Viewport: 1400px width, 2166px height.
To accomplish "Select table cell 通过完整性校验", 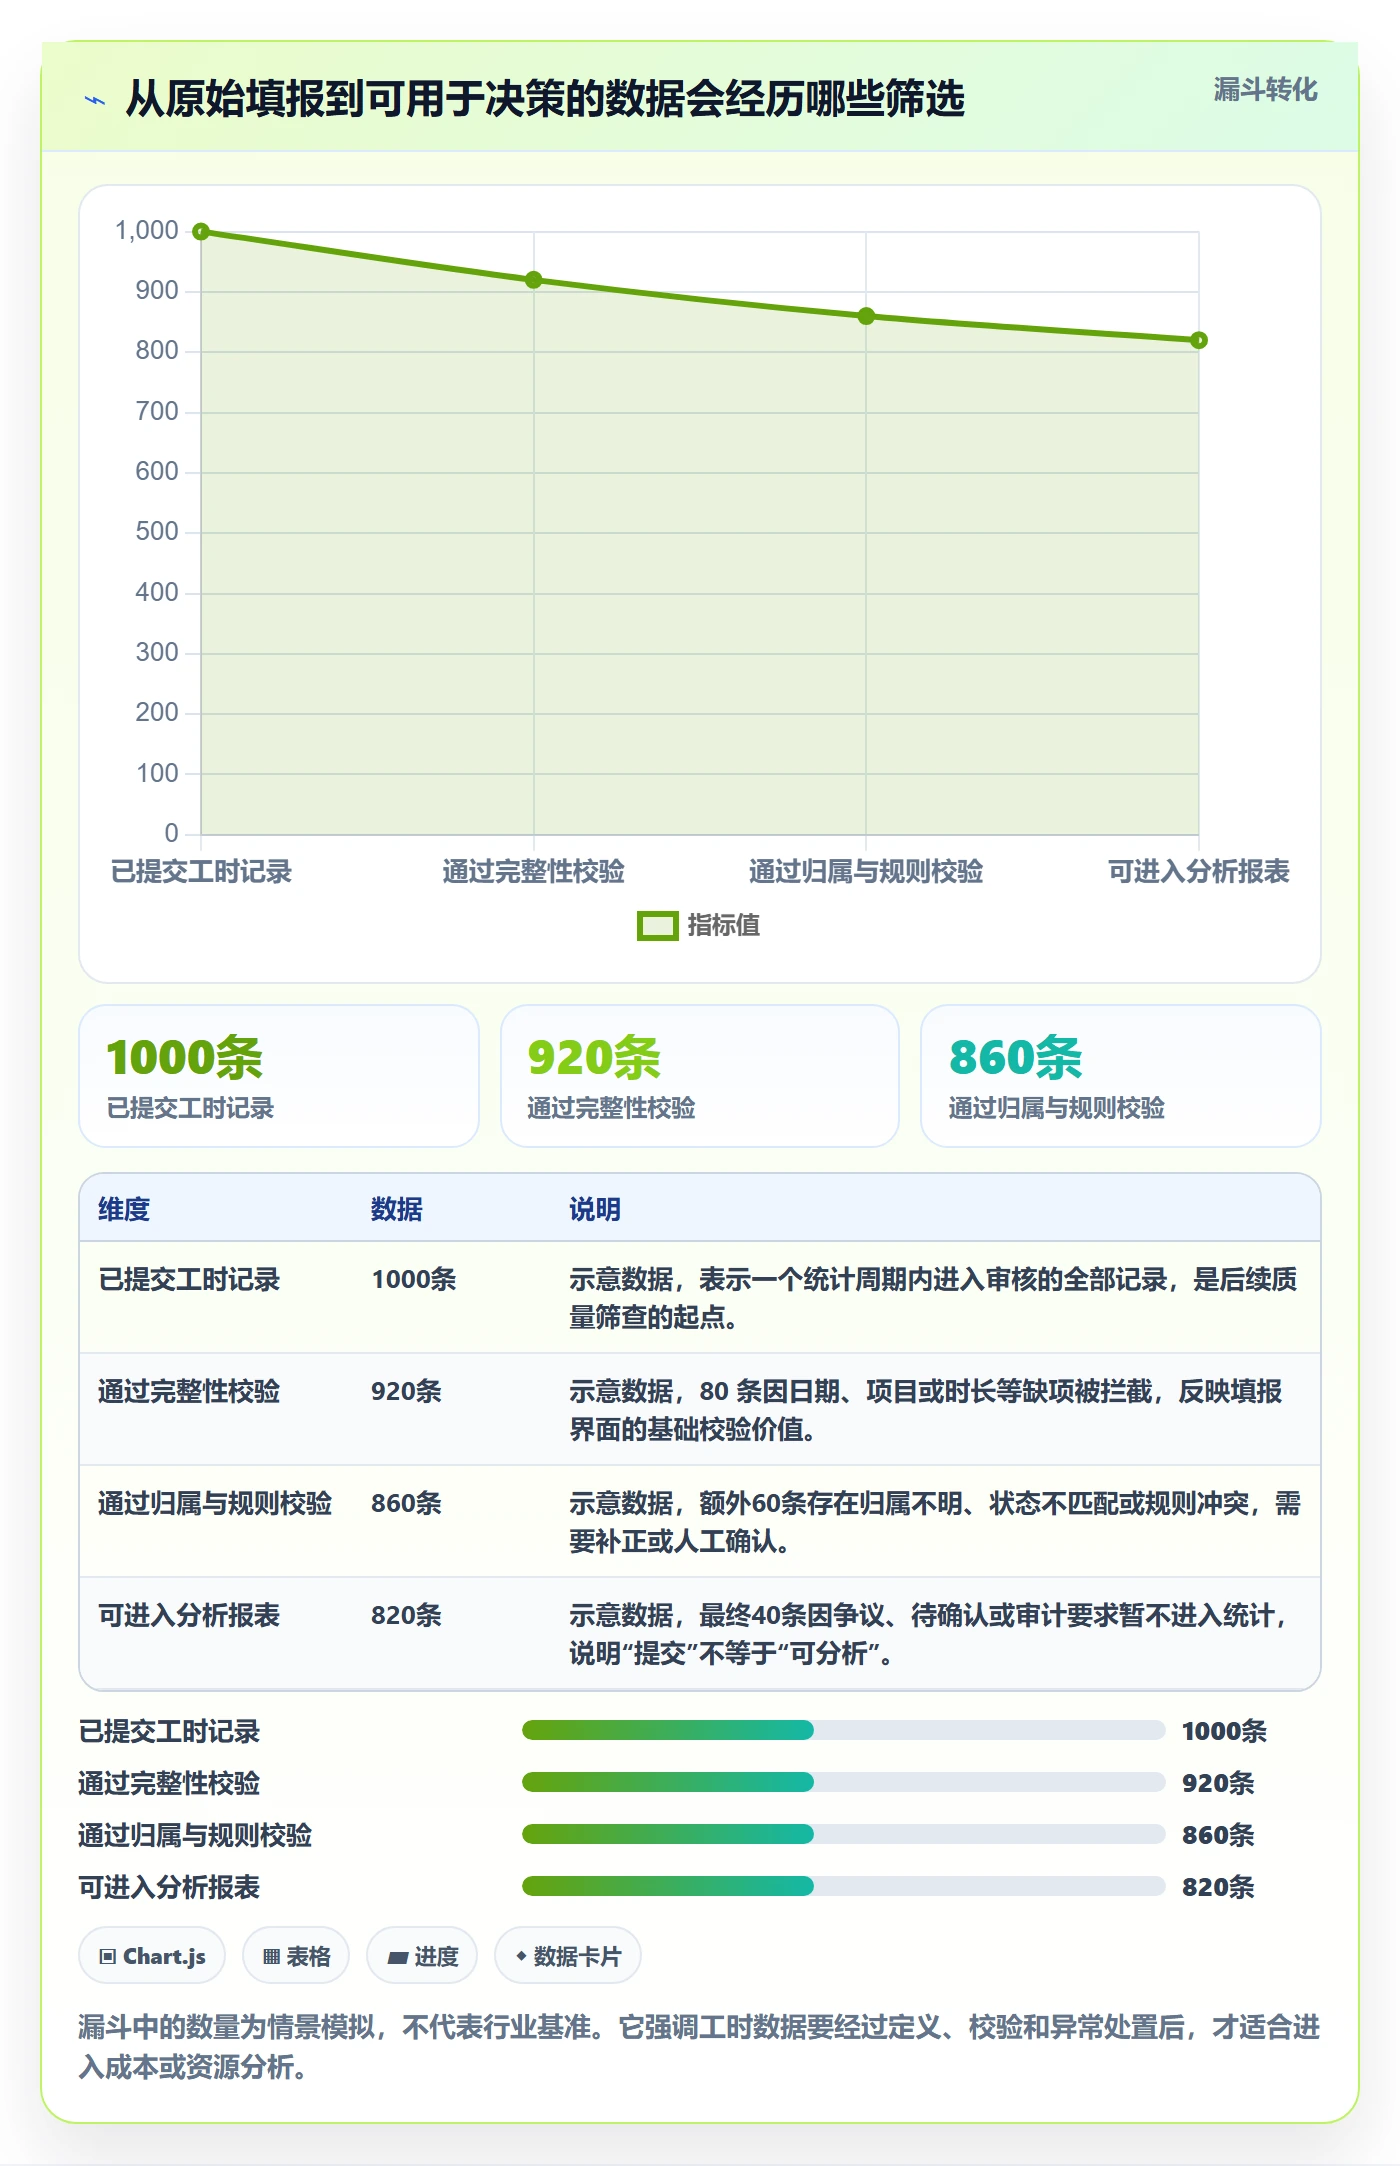I will coord(189,1392).
